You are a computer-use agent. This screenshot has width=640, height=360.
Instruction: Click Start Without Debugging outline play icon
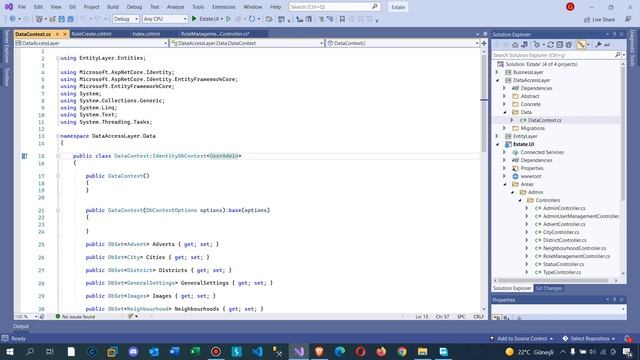[x=228, y=19]
